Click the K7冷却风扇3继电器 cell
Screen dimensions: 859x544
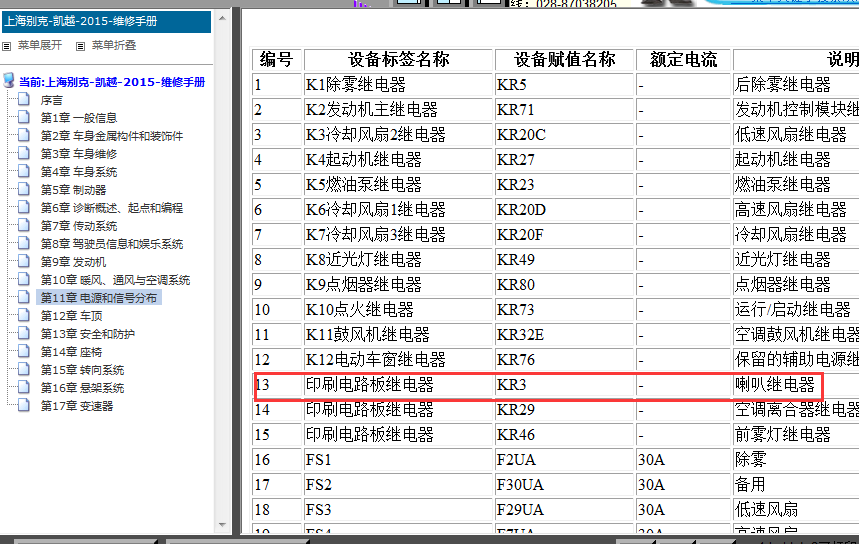(398, 235)
